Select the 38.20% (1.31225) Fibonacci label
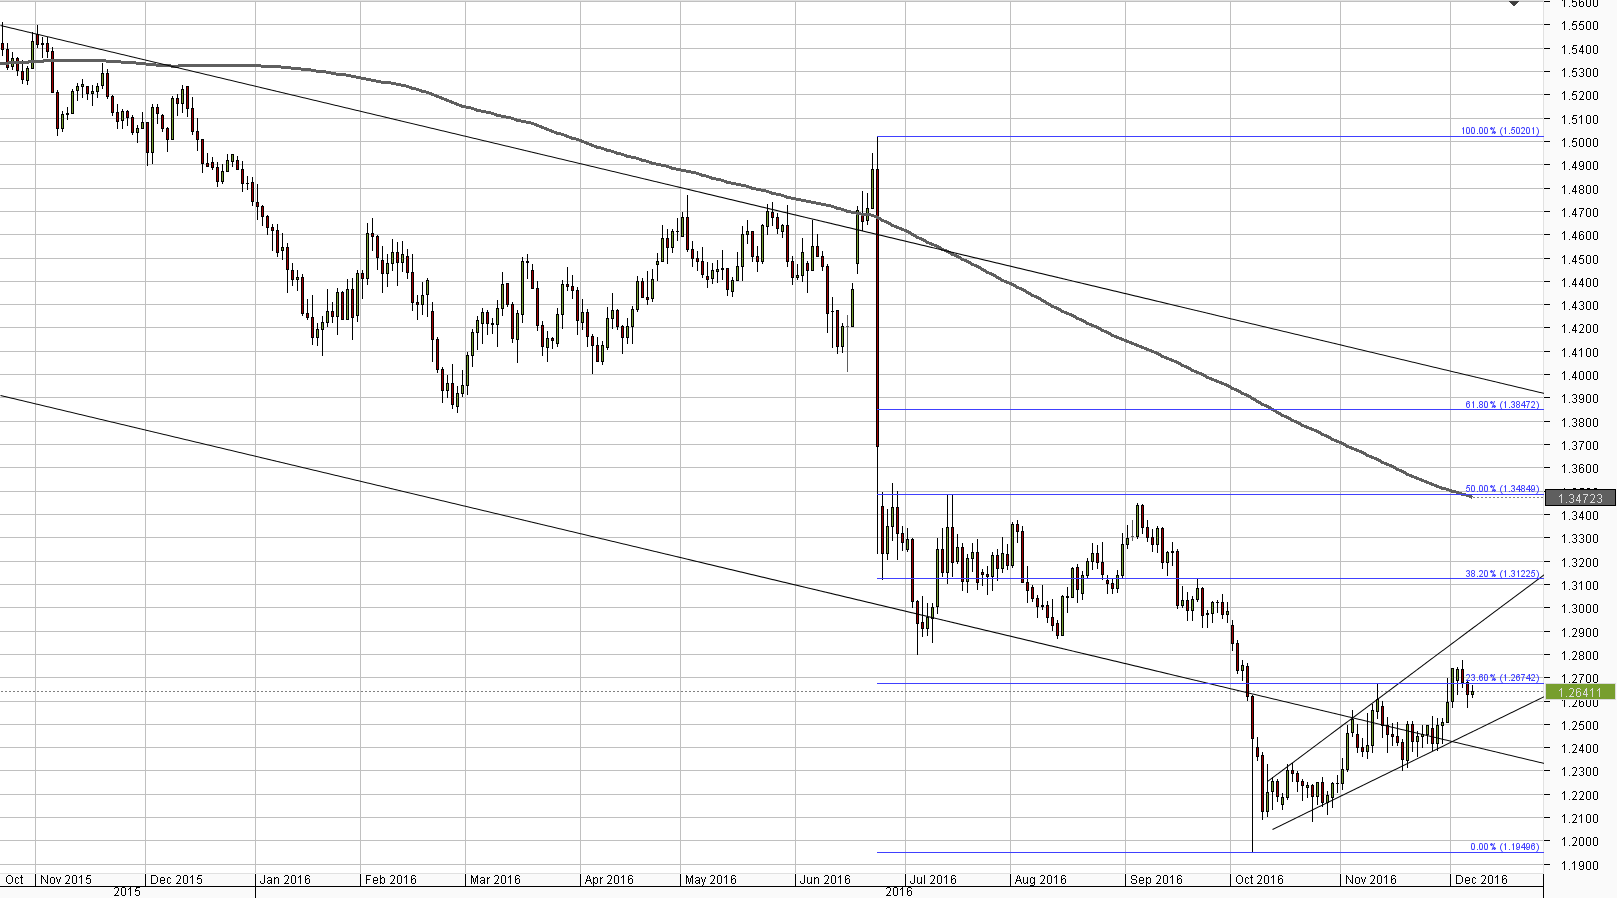 click(1502, 574)
